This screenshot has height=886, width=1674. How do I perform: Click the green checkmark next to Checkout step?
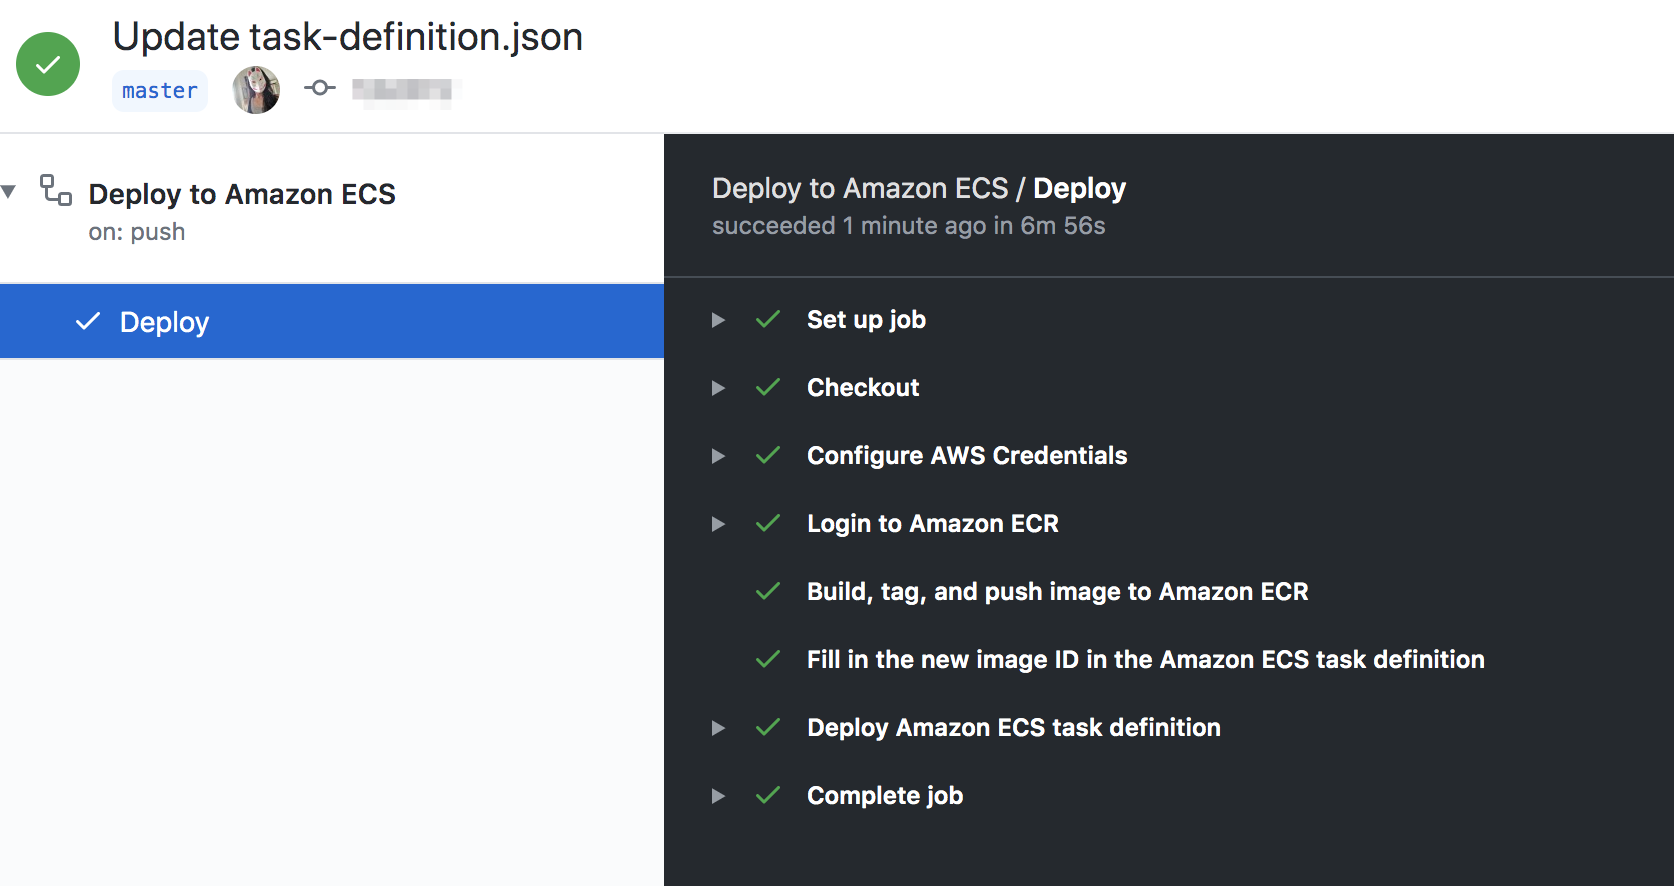[x=768, y=387]
